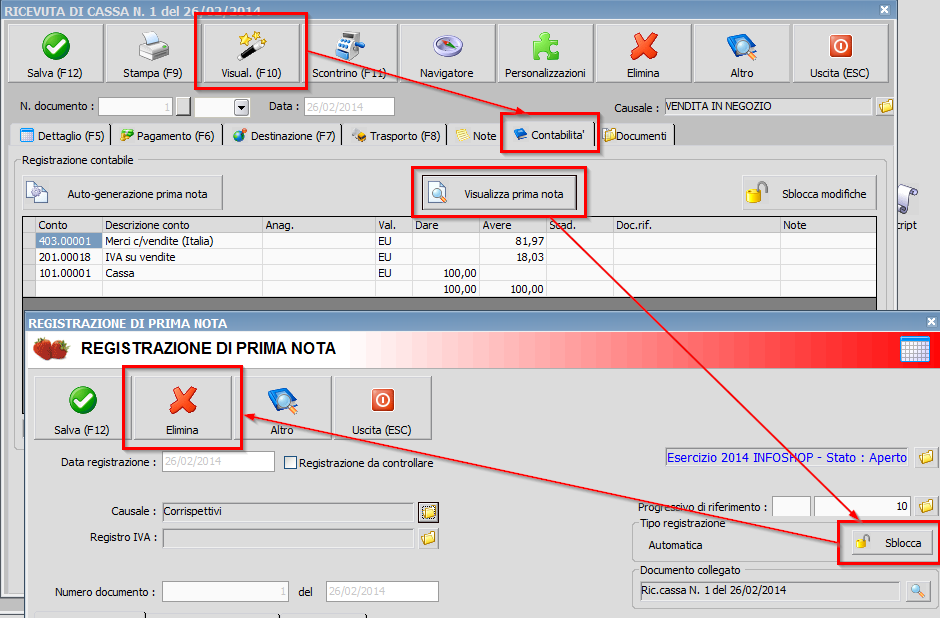Click the del date field in Prima Nota
Viewport: 940px width, 618px height.
382,592
